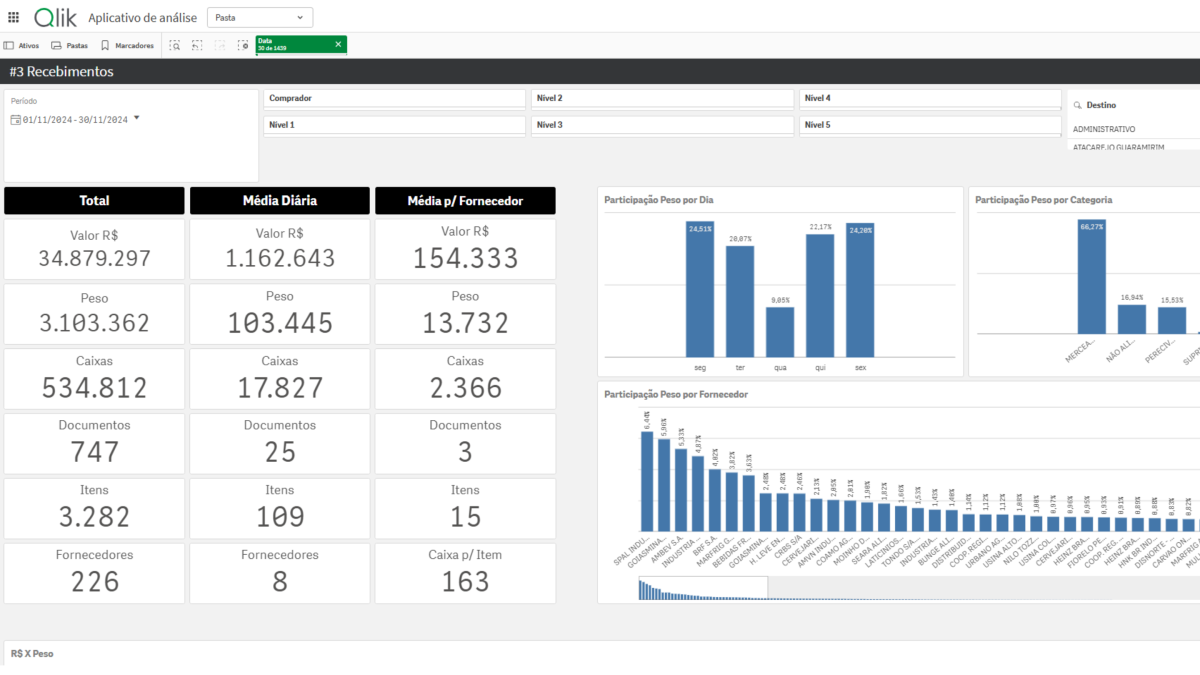Remove the Data selection chip
Viewport: 1200px width, 675px height.
pyautogui.click(x=338, y=44)
